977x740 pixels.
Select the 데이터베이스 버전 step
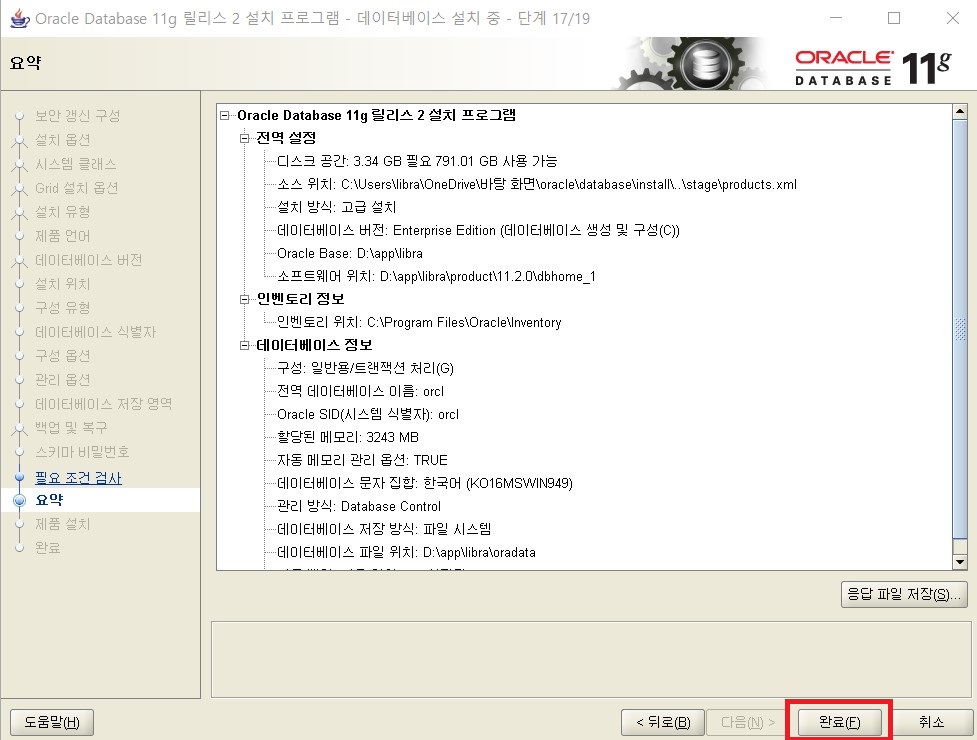pyautogui.click(x=88, y=260)
